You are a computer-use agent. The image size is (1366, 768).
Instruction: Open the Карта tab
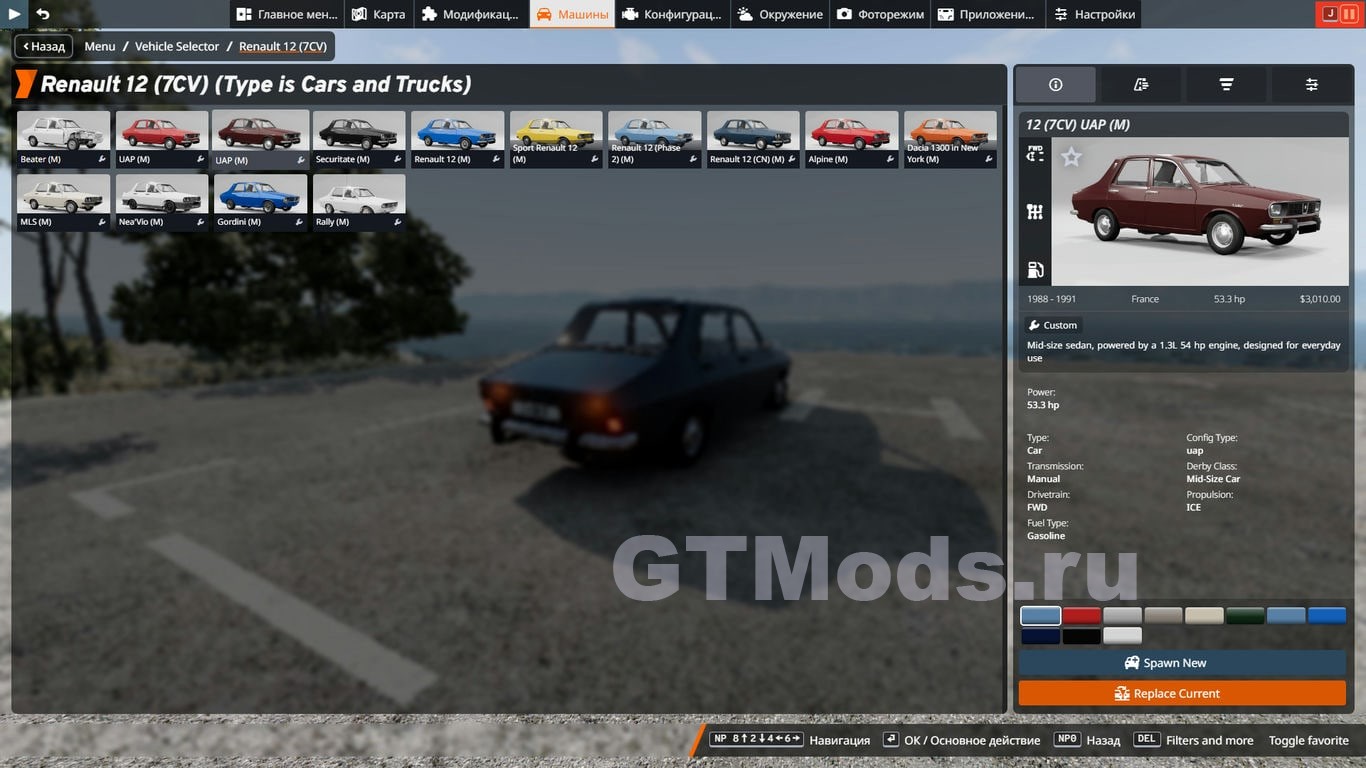[x=378, y=14]
